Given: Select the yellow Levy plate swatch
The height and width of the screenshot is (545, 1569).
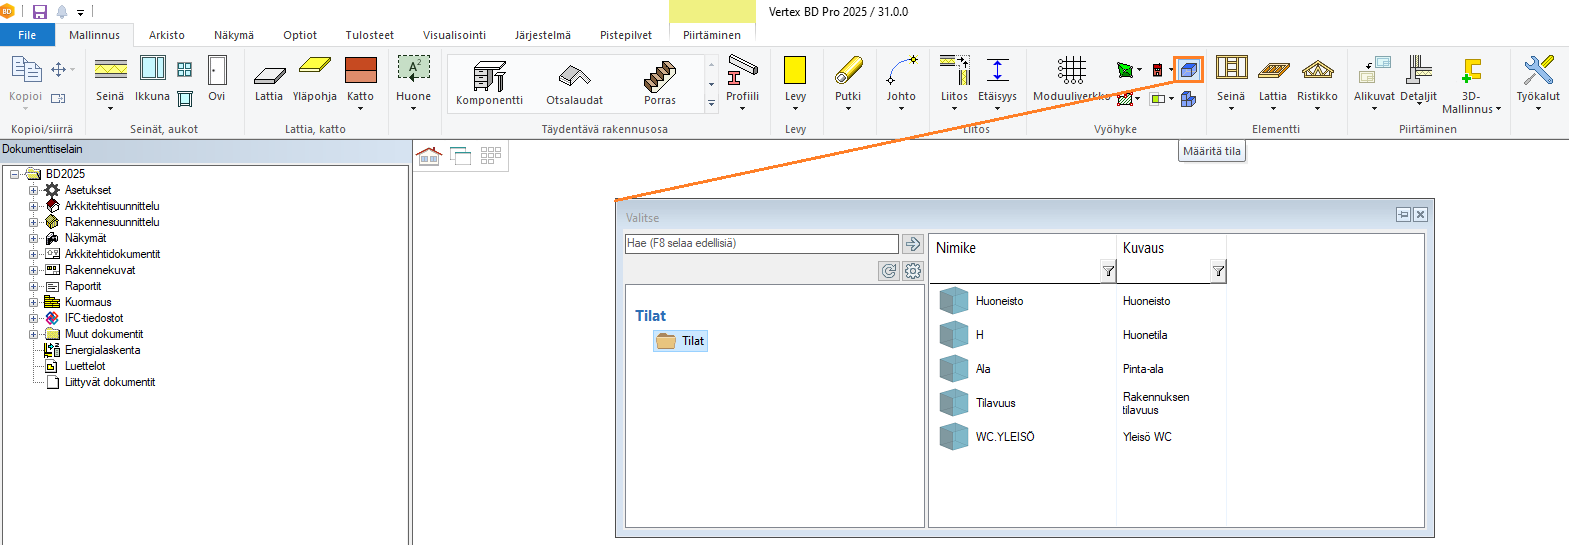Looking at the screenshot, I should coord(795,70).
